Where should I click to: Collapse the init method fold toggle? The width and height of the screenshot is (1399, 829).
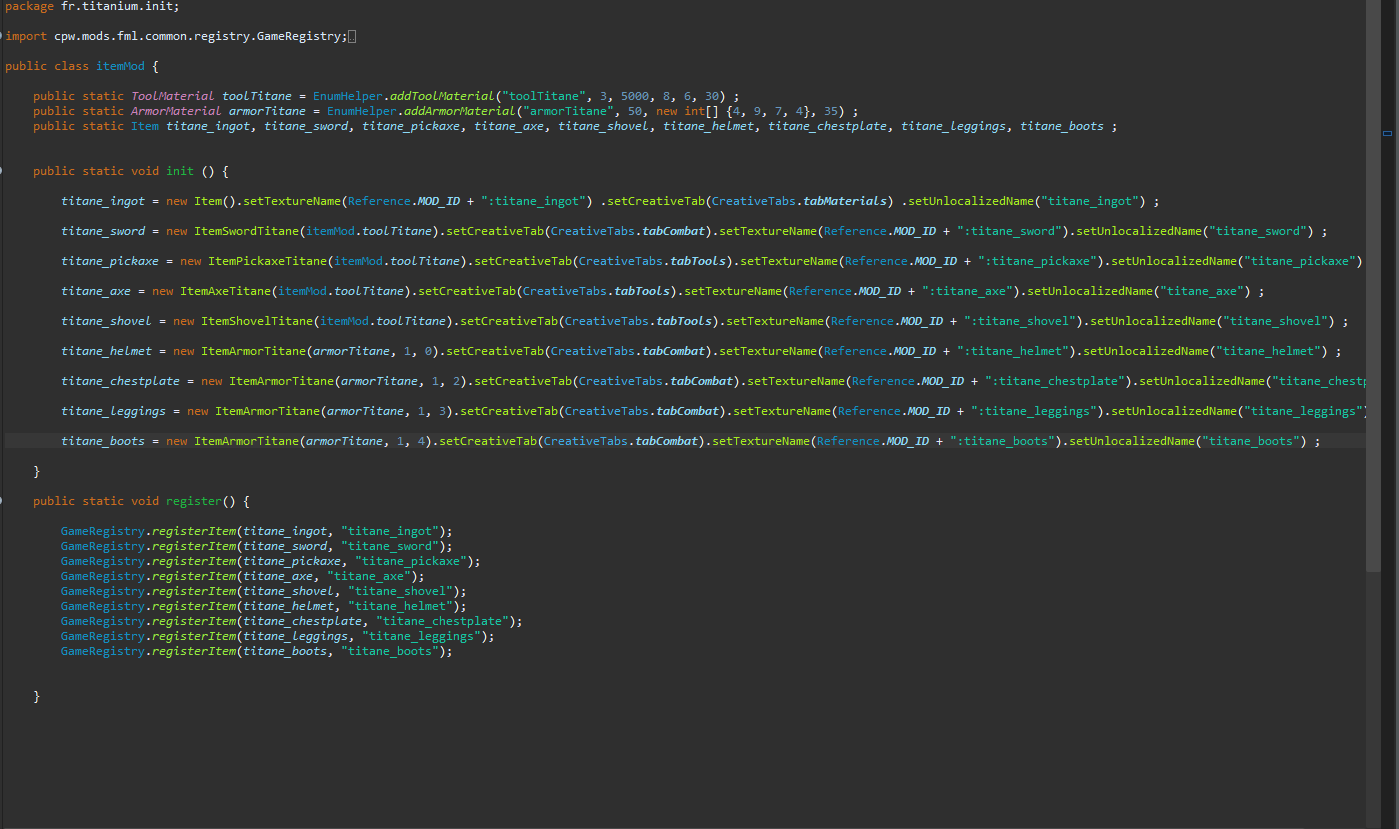click(2, 171)
